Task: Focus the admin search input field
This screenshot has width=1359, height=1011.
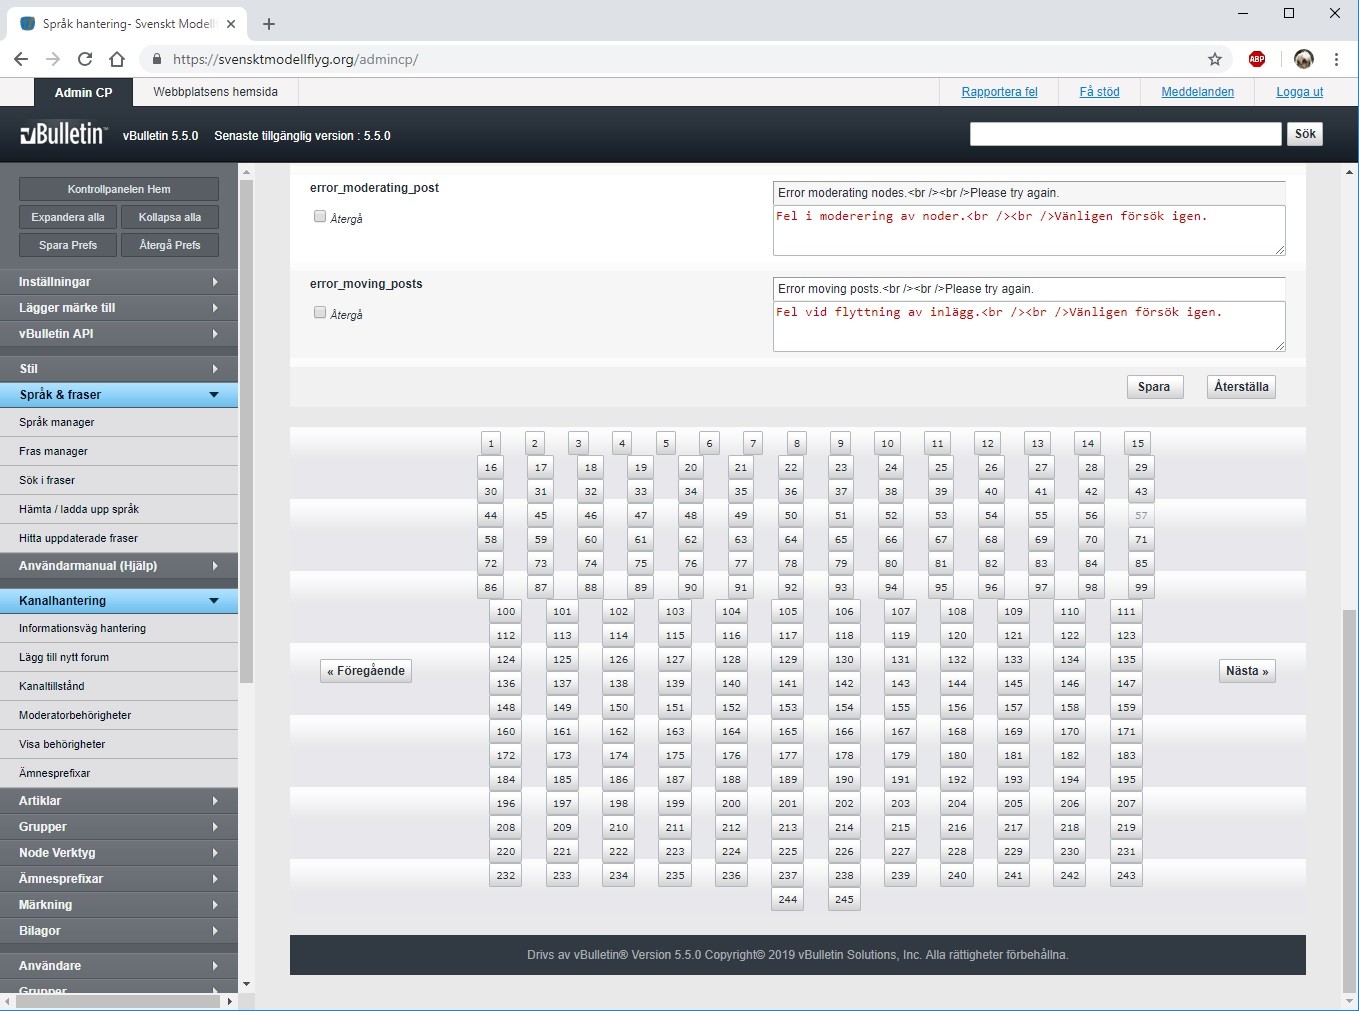Action: (x=1125, y=134)
